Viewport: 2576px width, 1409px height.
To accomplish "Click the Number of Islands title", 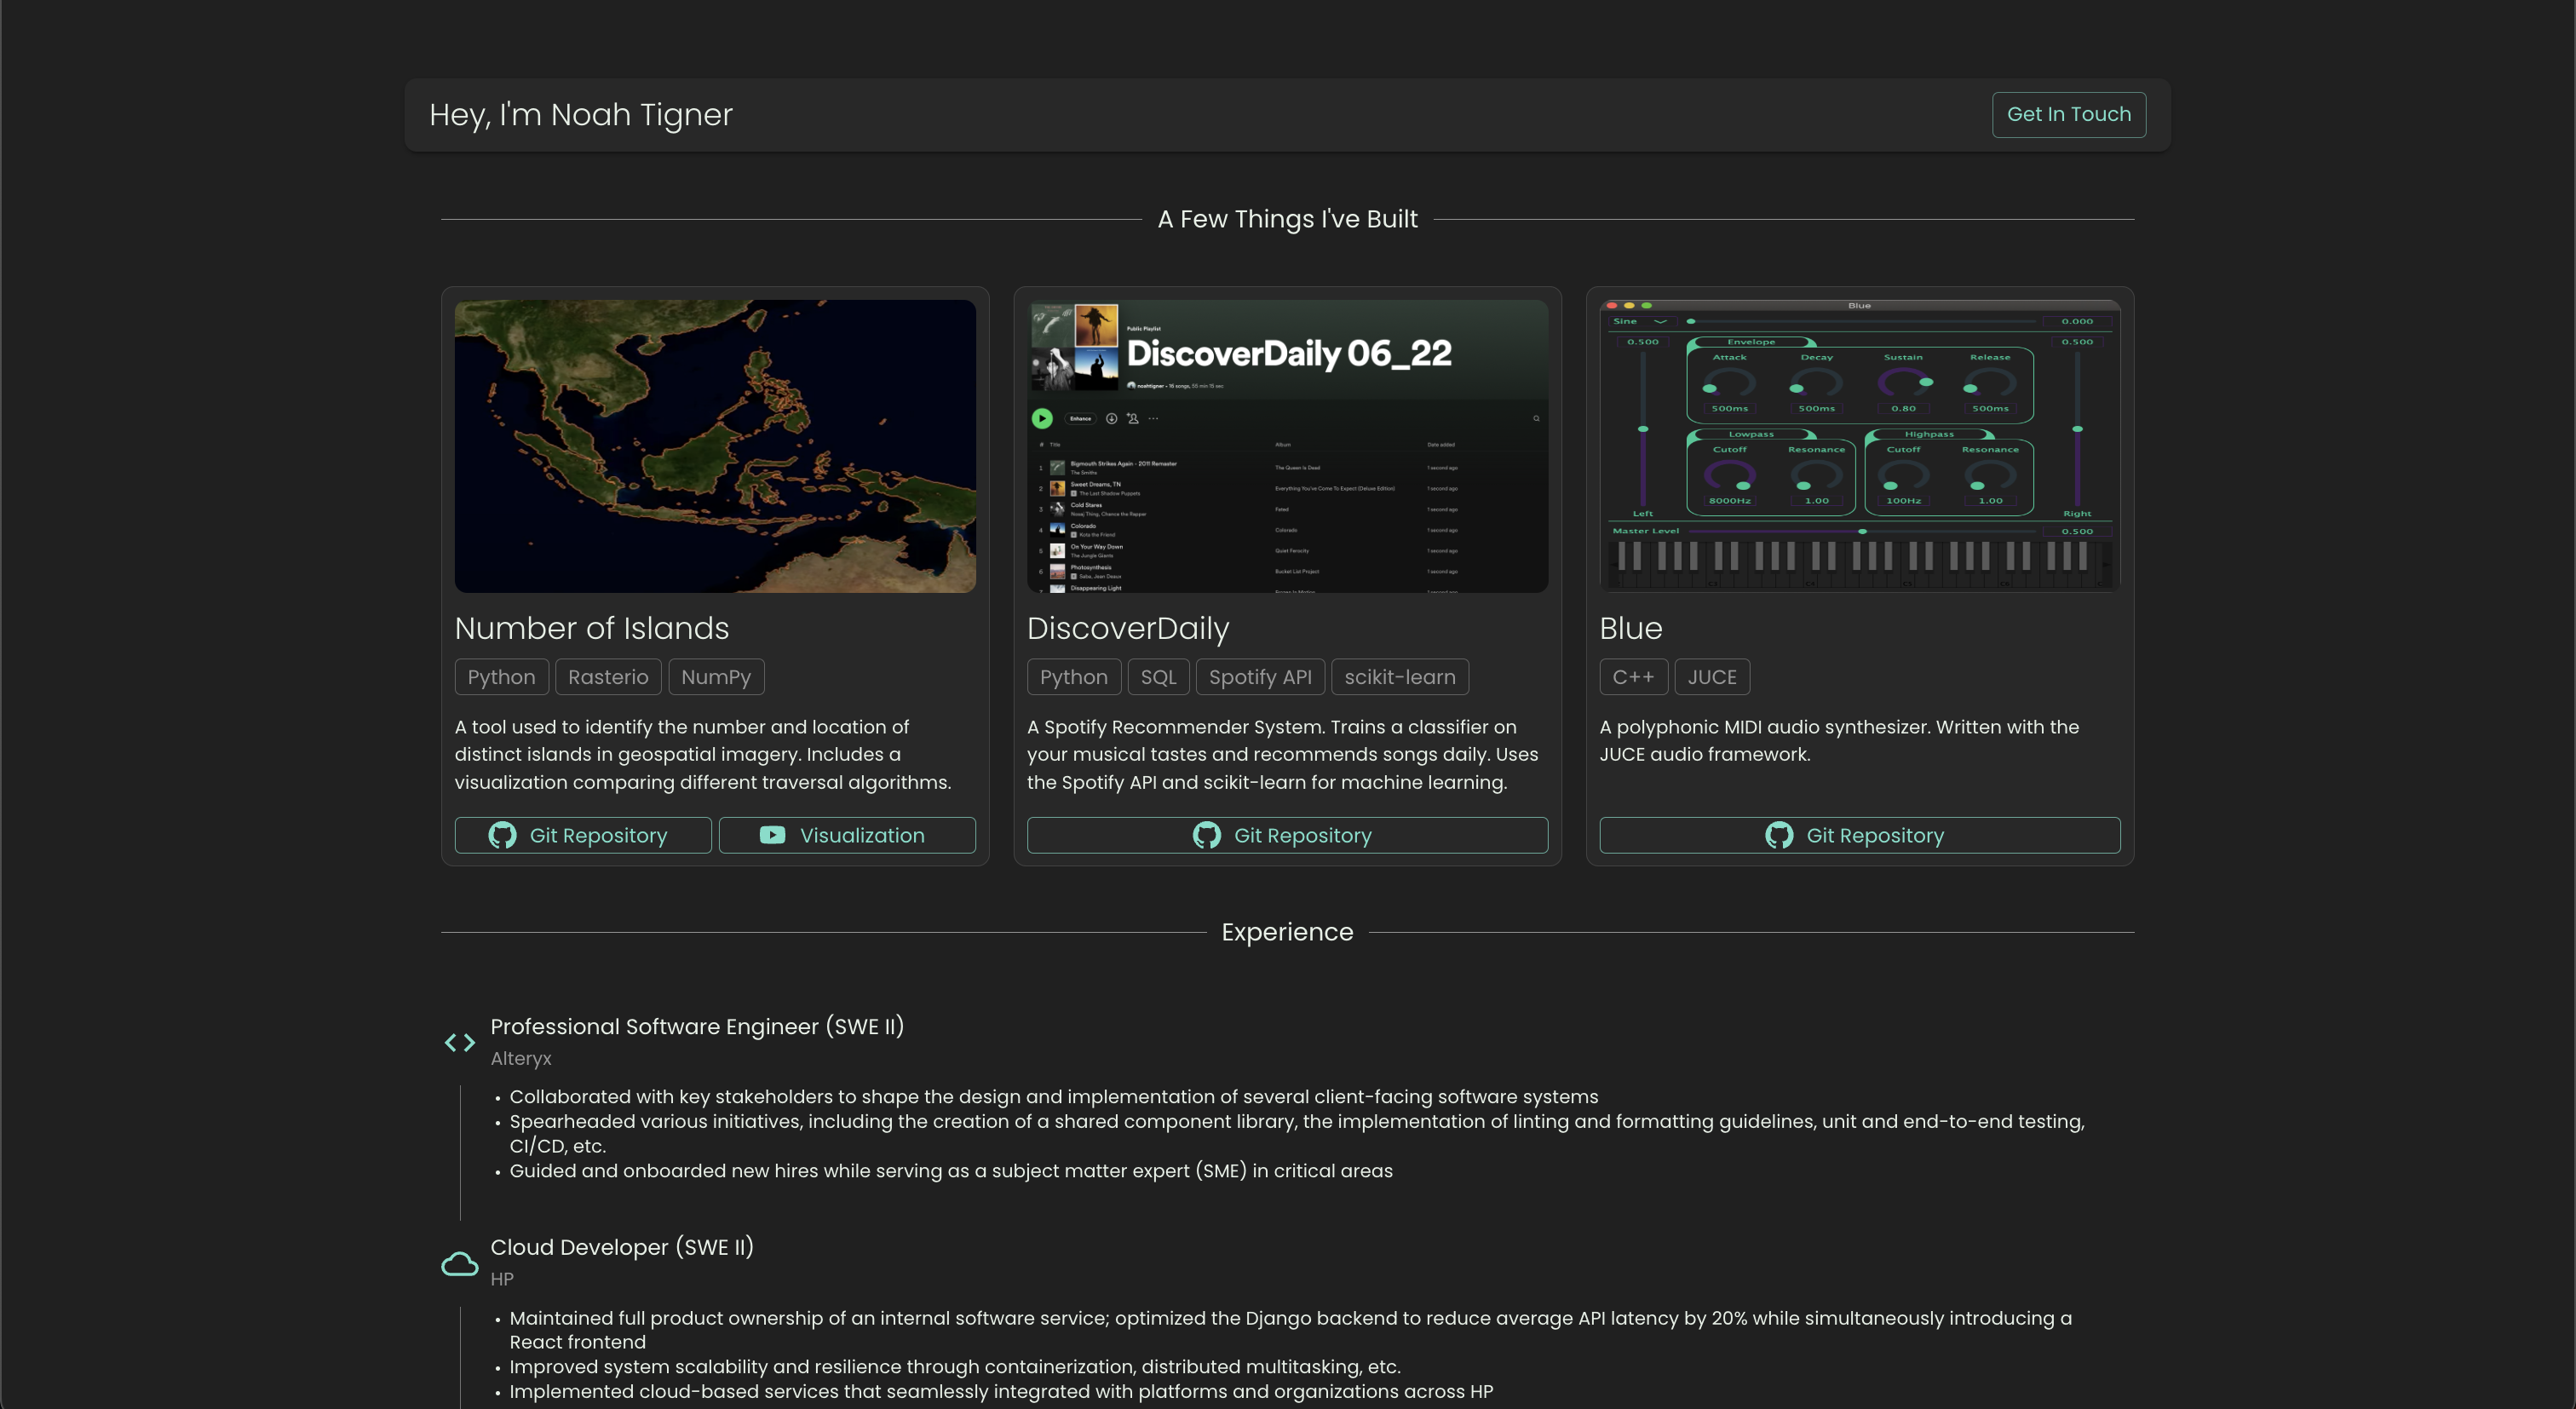I will click(592, 628).
